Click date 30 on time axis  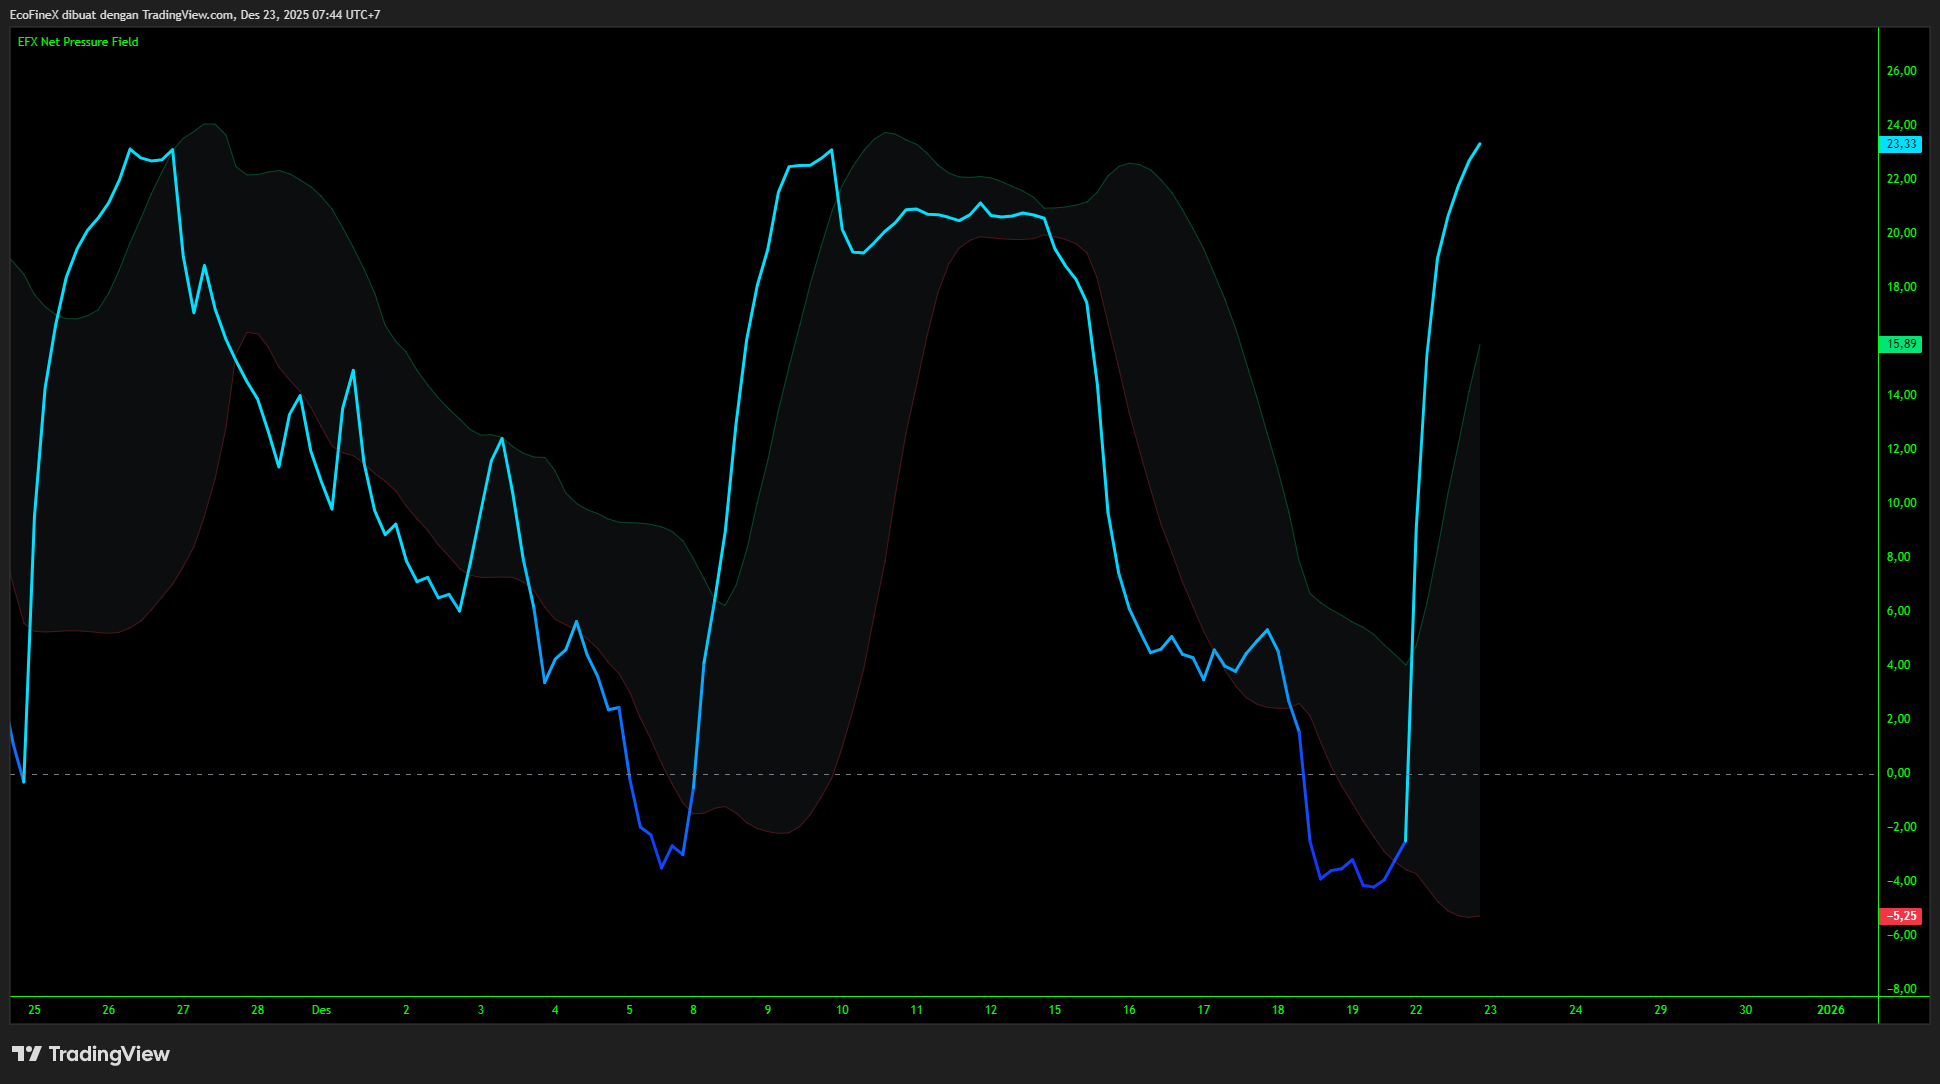pyautogui.click(x=1745, y=1010)
